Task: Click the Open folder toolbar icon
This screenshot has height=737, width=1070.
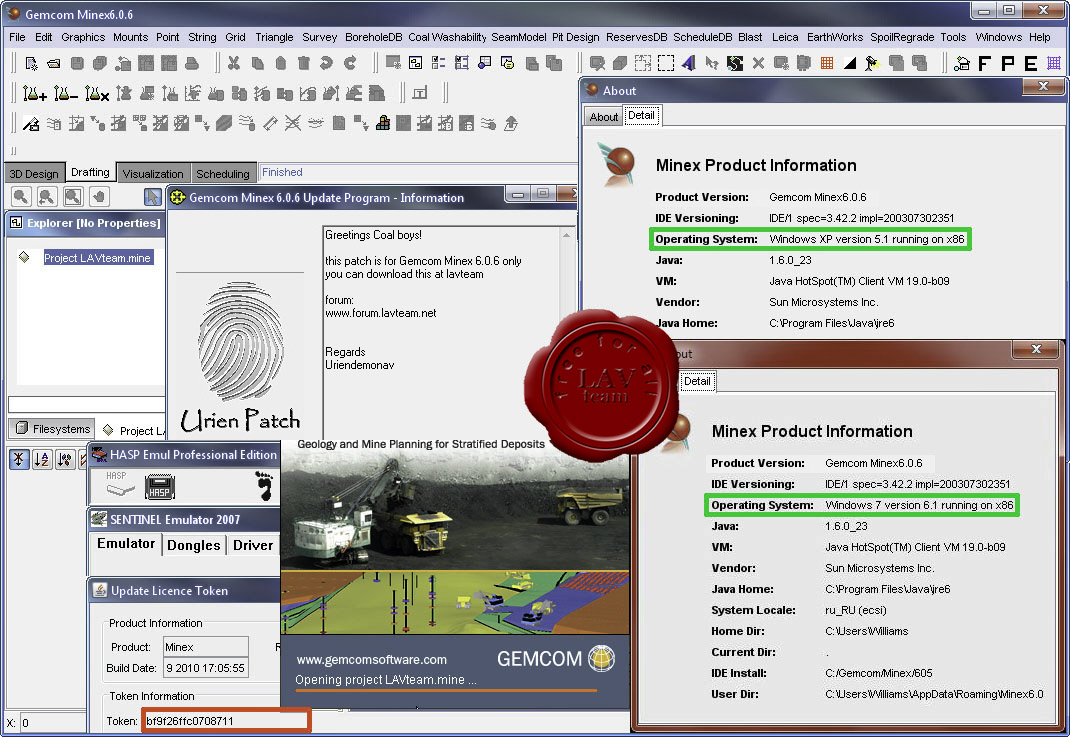Action: click(54, 63)
